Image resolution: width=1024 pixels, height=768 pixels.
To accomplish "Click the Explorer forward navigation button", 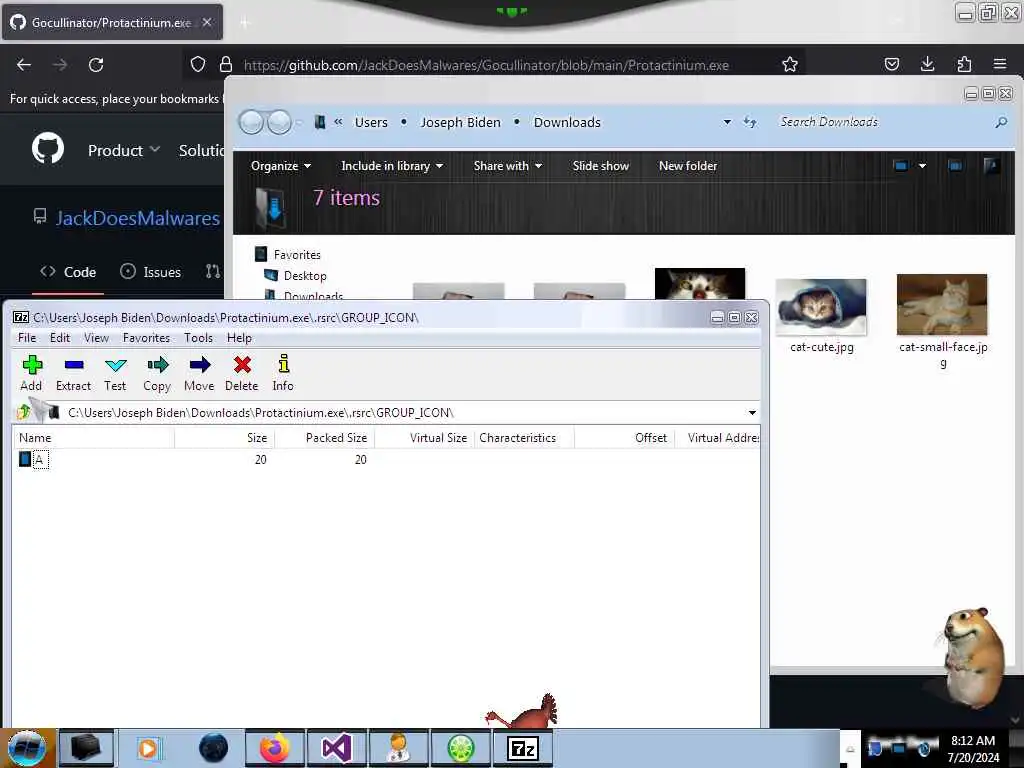I will [x=280, y=122].
